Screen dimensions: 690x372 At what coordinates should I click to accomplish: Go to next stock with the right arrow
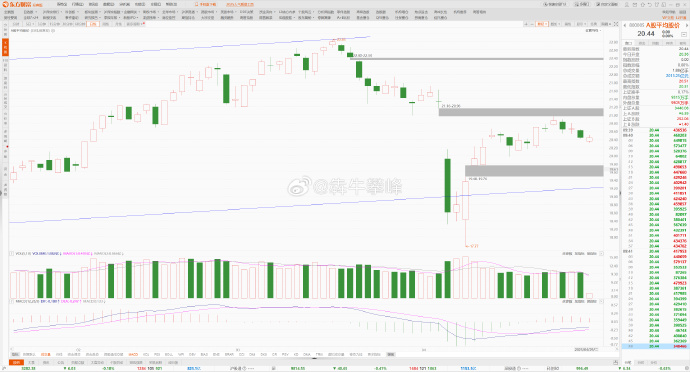point(687,26)
